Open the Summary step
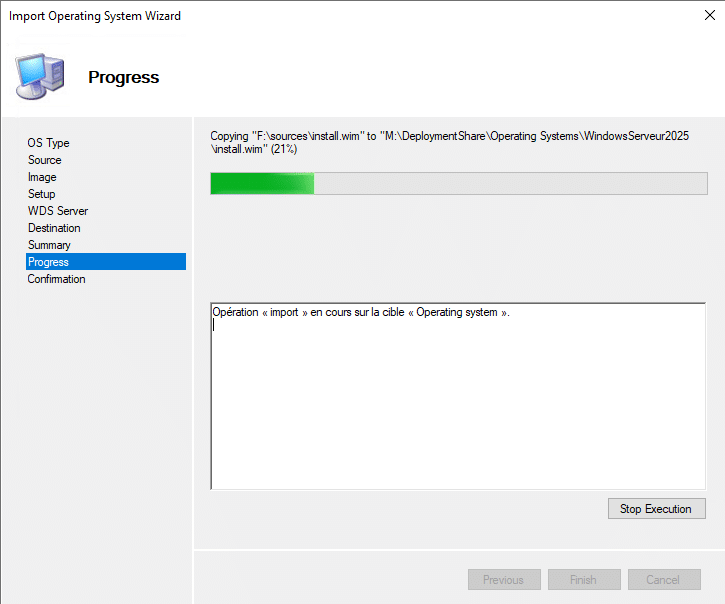 coord(49,245)
